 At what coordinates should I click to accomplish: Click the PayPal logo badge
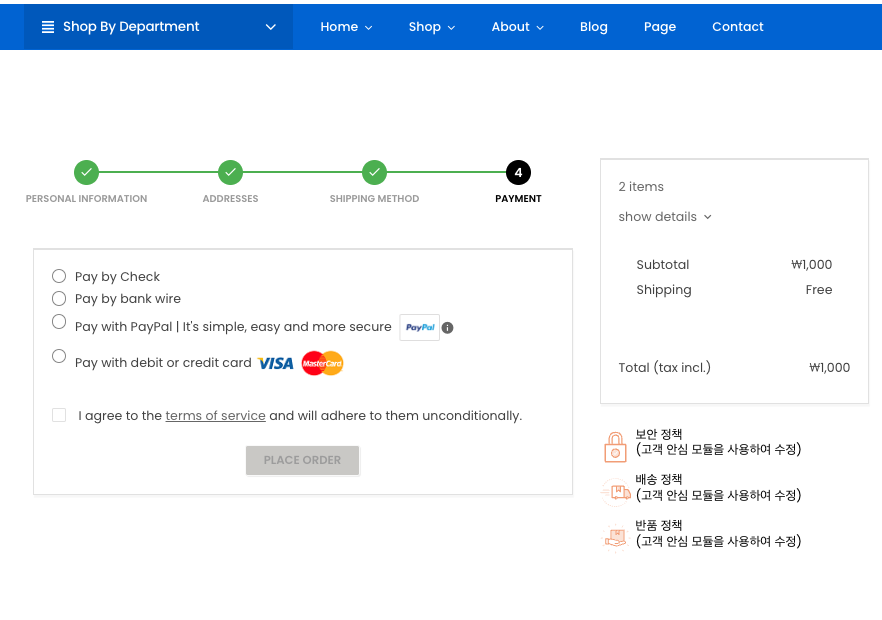[x=420, y=327]
